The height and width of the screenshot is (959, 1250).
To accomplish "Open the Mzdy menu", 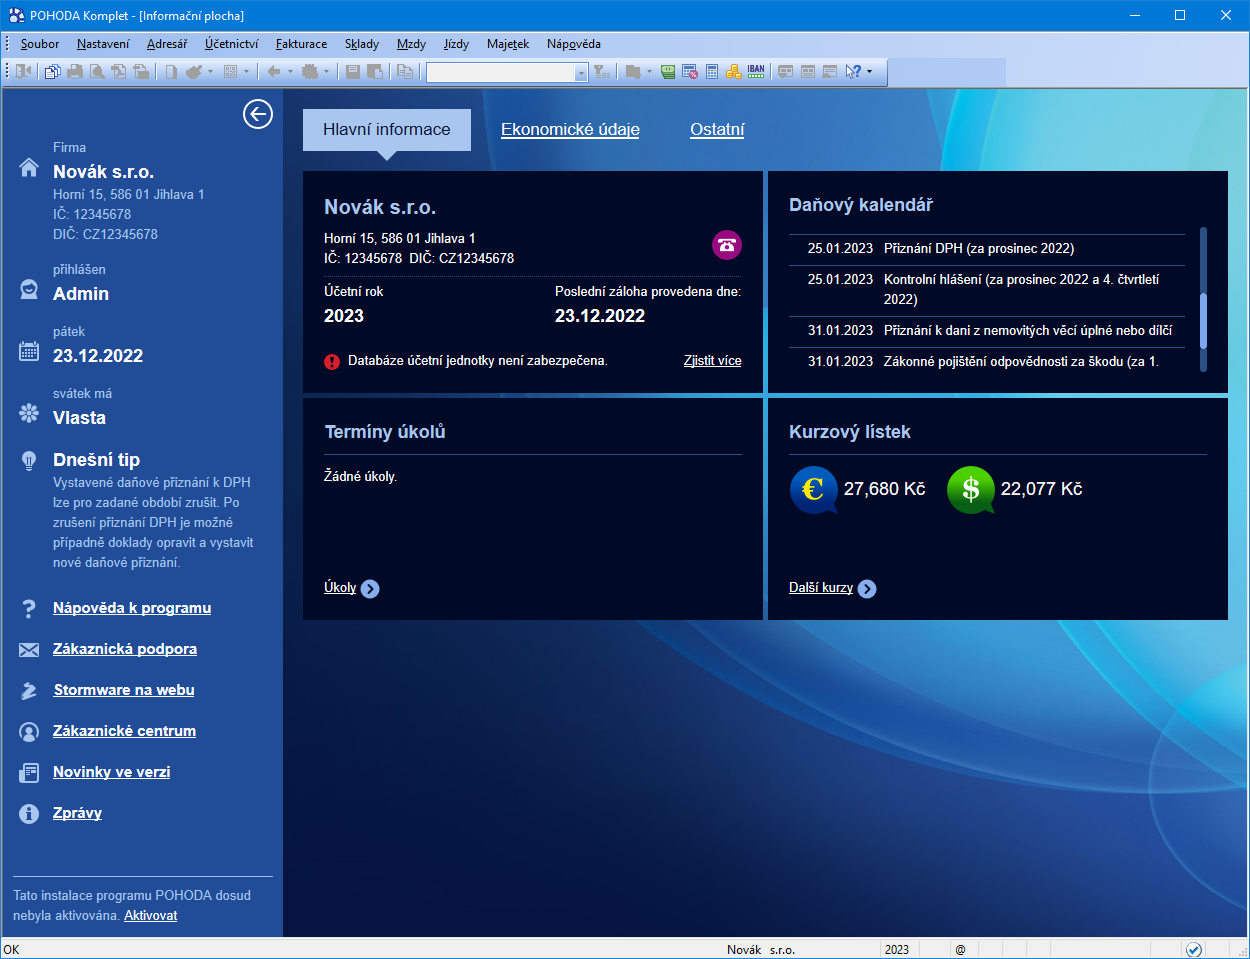I will click(x=411, y=44).
